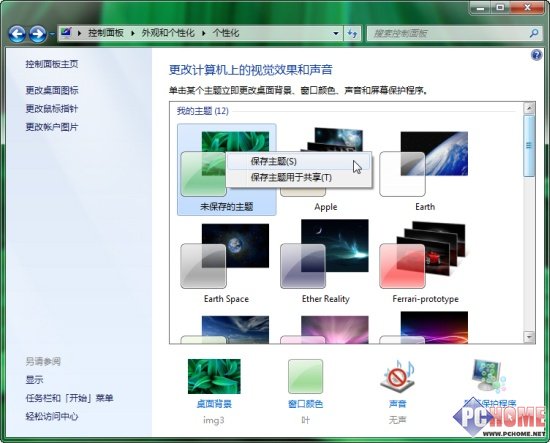This screenshot has width=550, height=443.
Task: Open 显示 link under 另请参阅
Action: pyautogui.click(x=34, y=380)
